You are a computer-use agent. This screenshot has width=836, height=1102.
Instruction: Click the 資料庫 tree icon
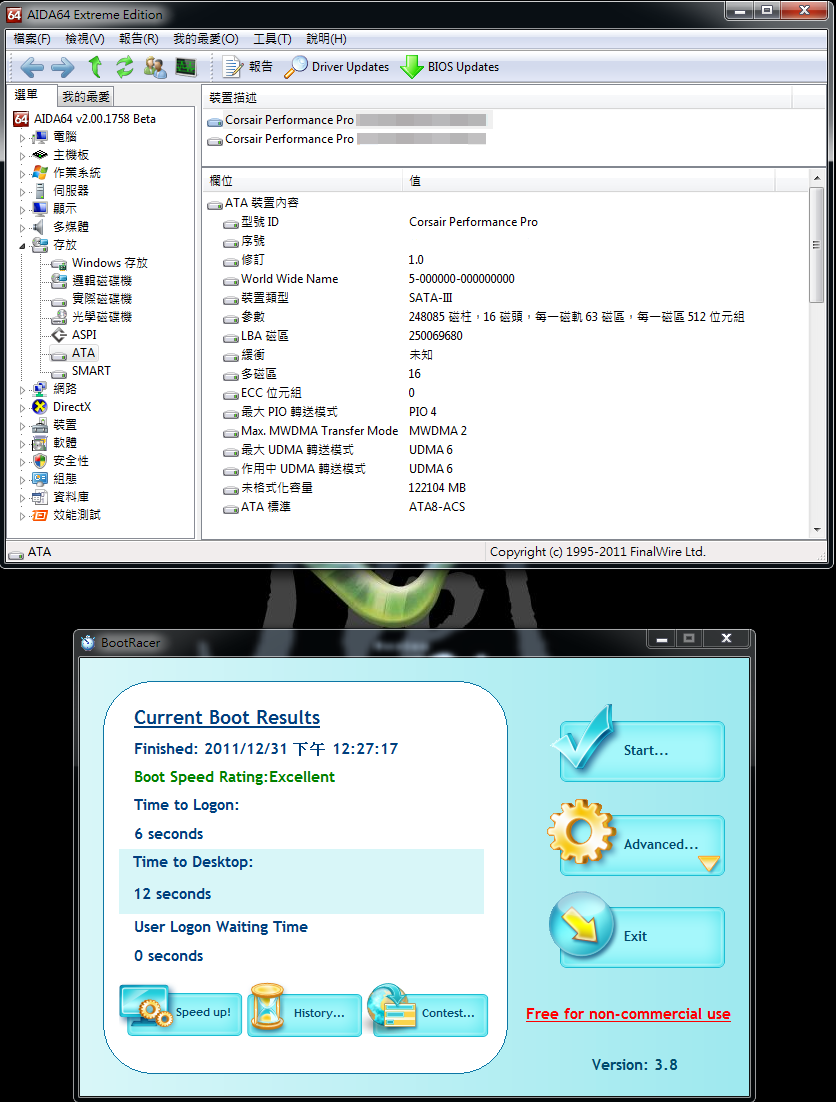pyautogui.click(x=40, y=497)
